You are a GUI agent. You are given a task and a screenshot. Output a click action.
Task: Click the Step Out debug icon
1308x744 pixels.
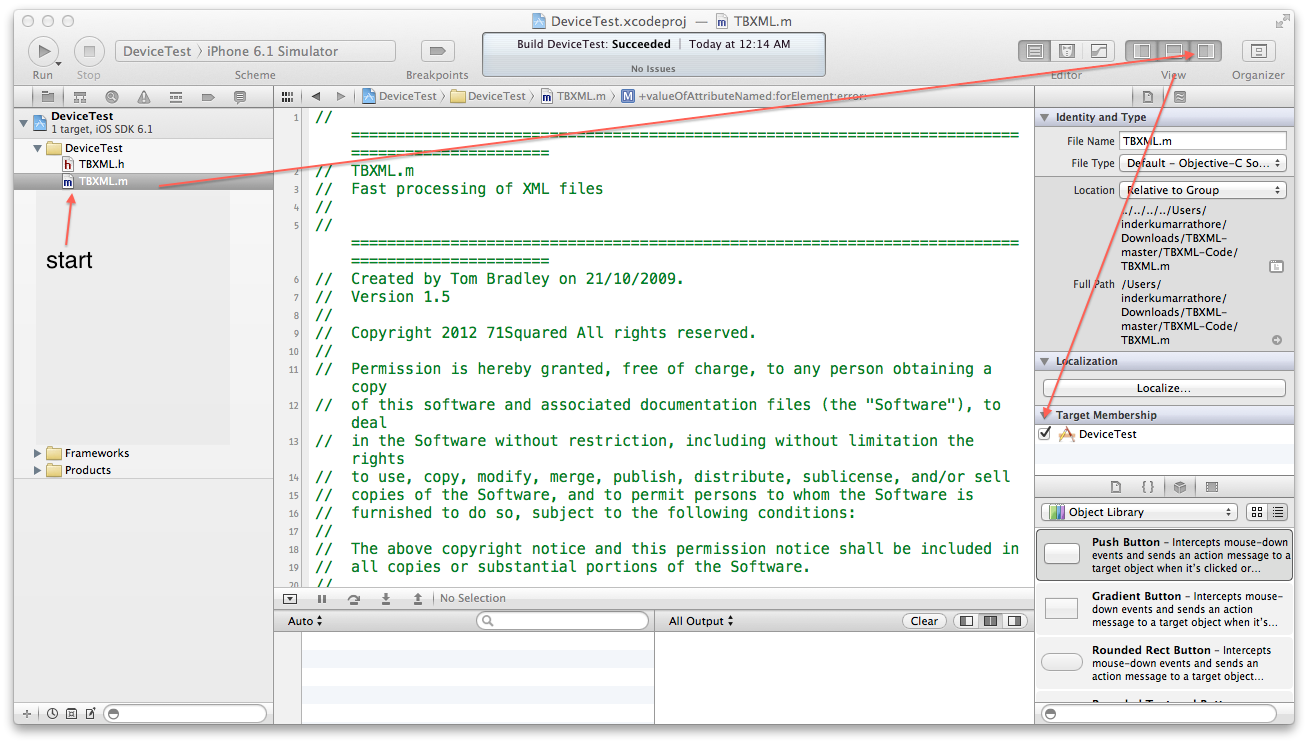click(x=418, y=599)
